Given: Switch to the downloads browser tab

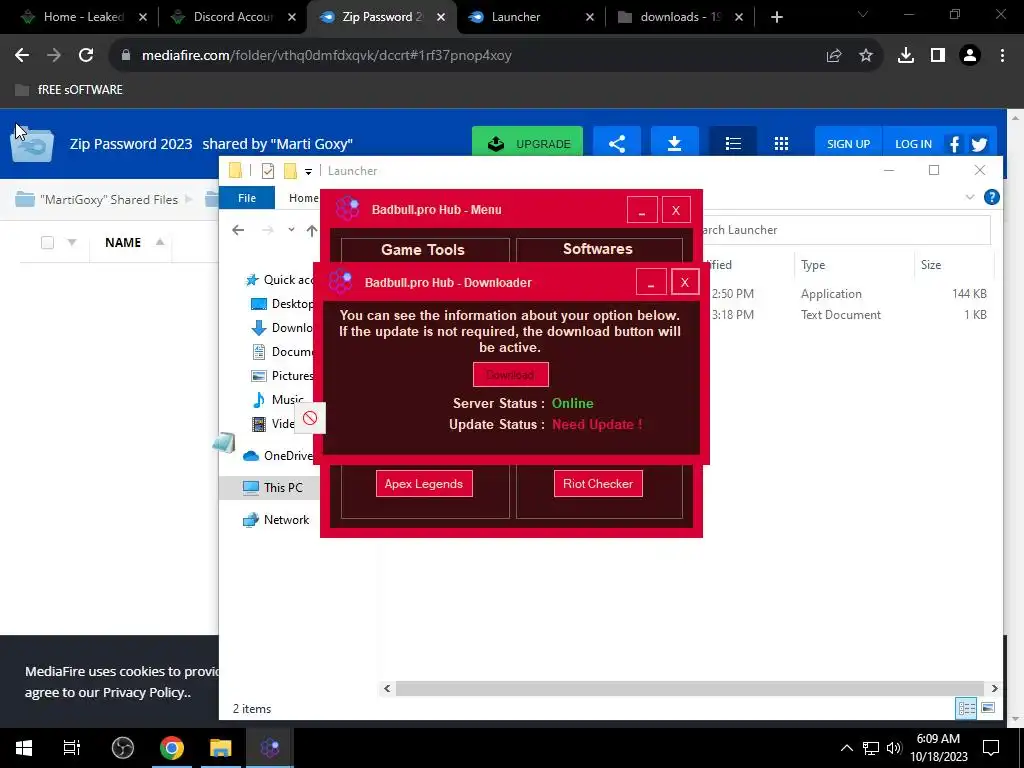Looking at the screenshot, I should click(681, 17).
